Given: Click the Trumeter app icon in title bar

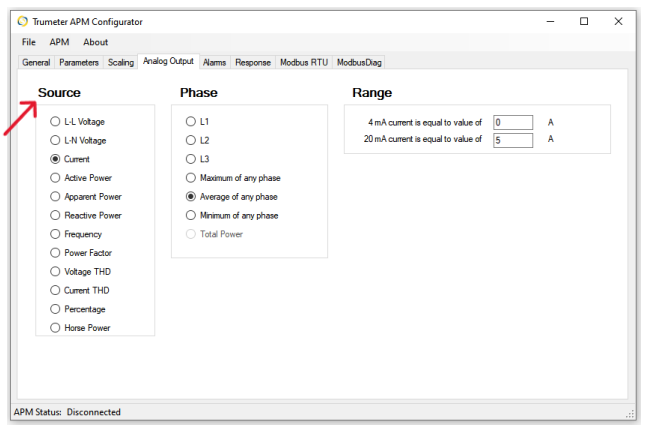Looking at the screenshot, I should [x=23, y=21].
